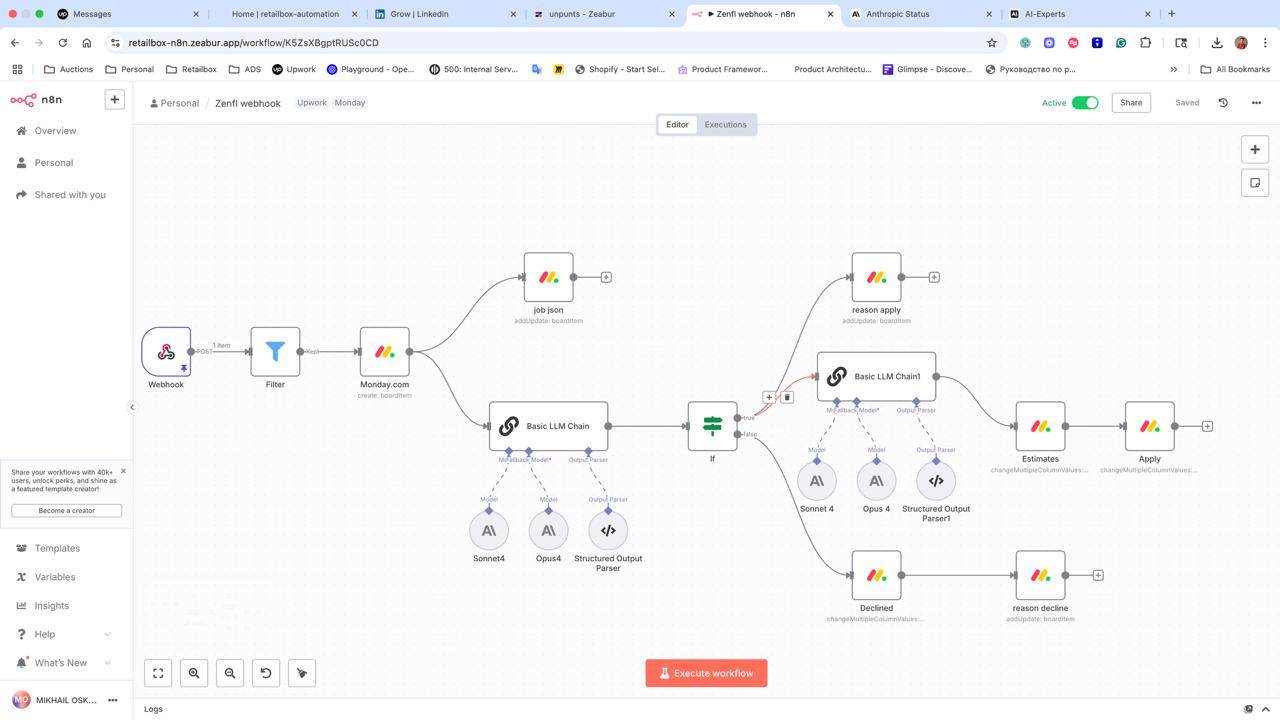Open the Filter node
This screenshot has width=1280, height=720.
click(x=274, y=351)
